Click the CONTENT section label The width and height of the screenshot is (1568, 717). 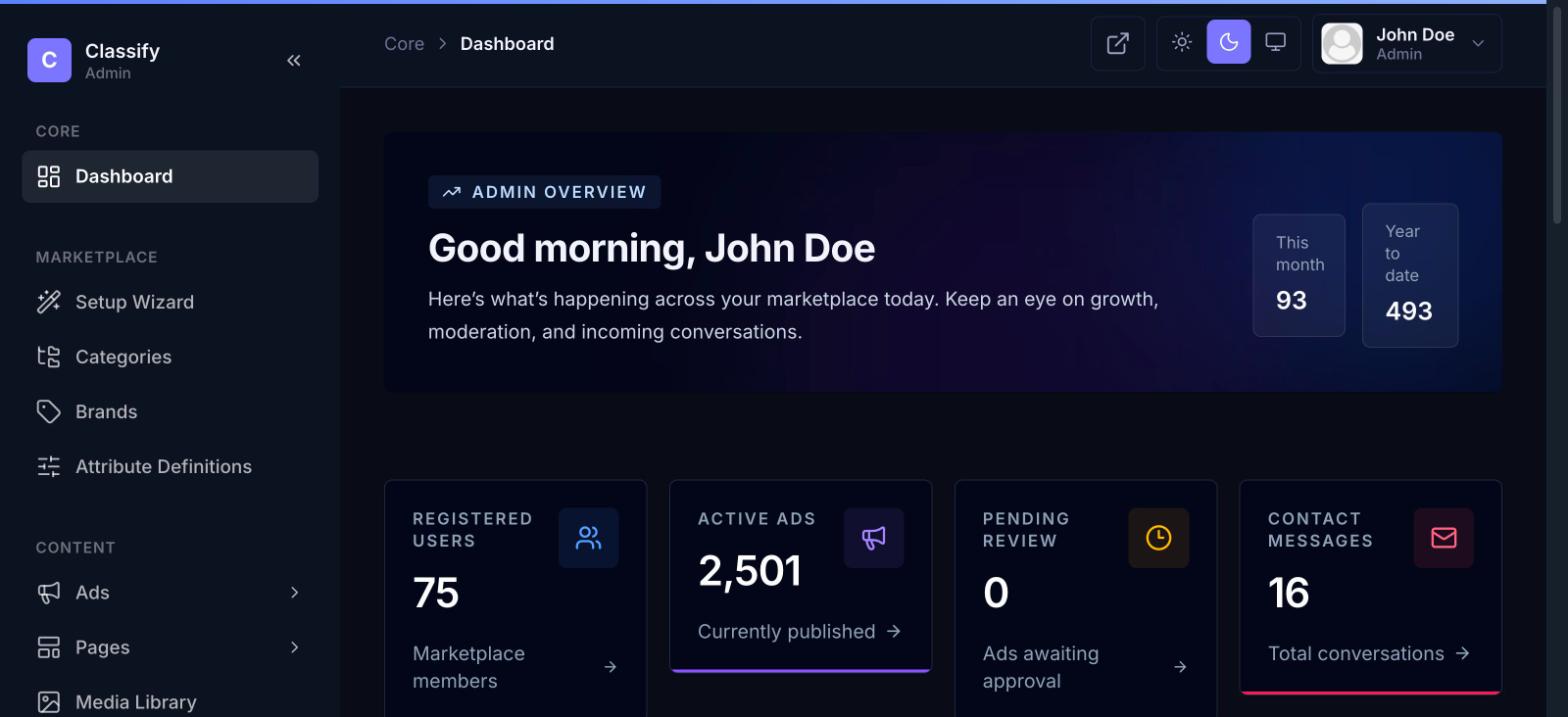(75, 548)
